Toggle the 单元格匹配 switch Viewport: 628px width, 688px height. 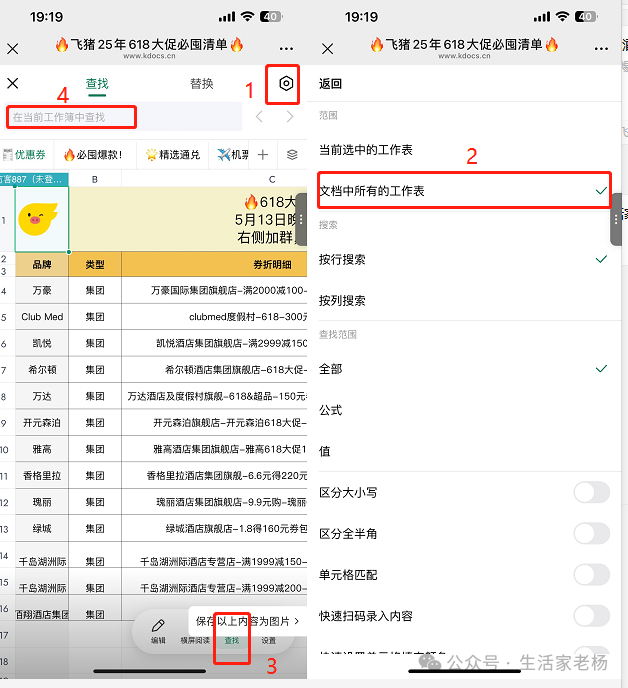click(x=592, y=575)
